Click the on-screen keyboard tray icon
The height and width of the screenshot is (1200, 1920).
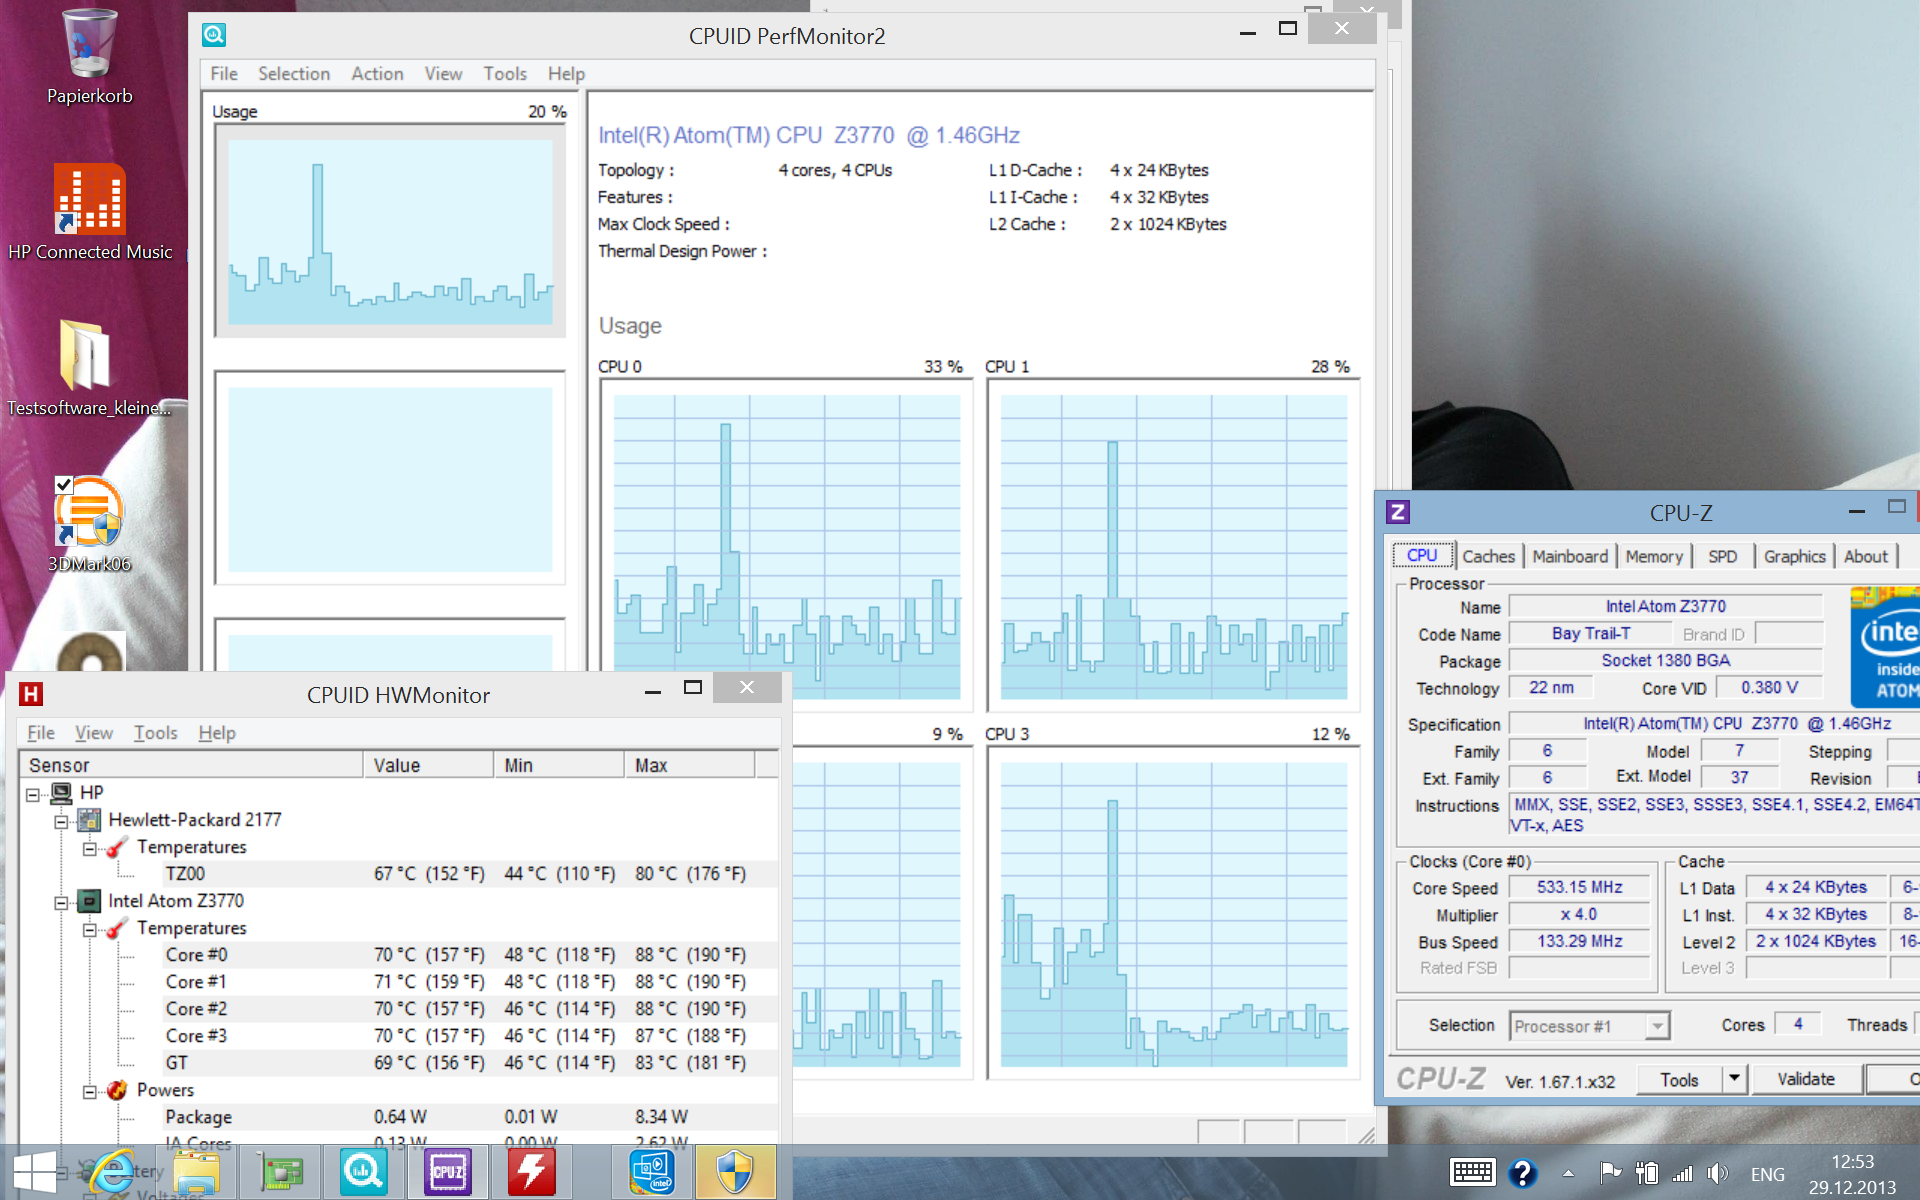pyautogui.click(x=1471, y=1173)
